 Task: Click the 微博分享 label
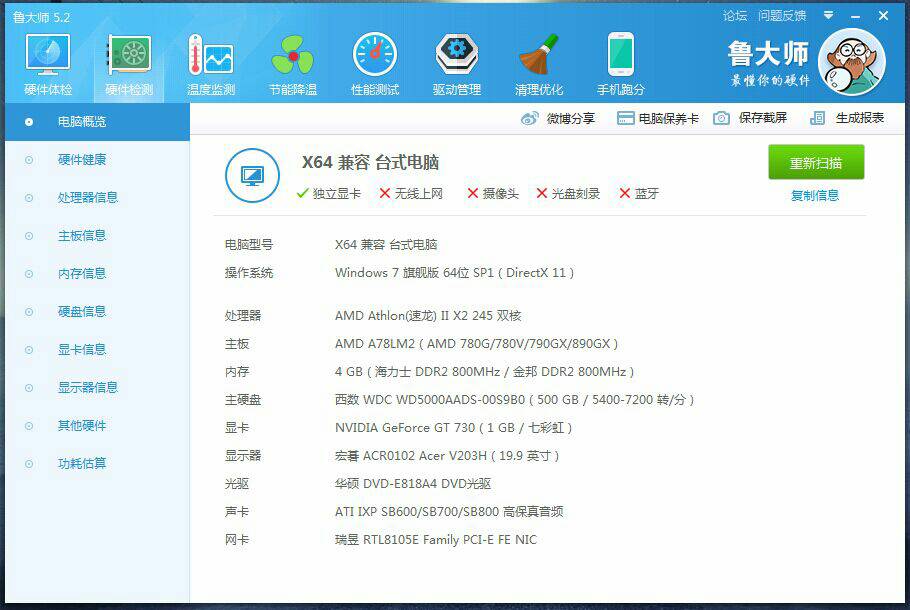(570, 118)
